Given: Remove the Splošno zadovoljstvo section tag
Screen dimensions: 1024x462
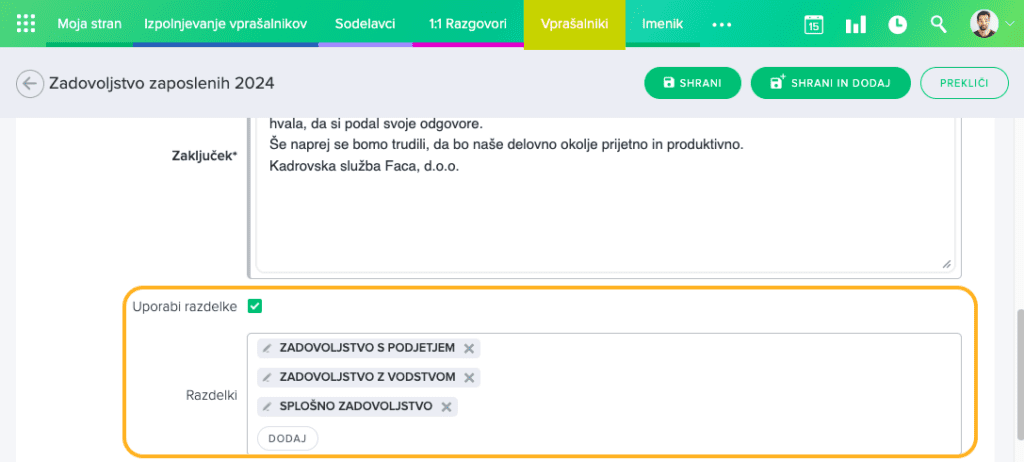Looking at the screenshot, I should pyautogui.click(x=447, y=407).
